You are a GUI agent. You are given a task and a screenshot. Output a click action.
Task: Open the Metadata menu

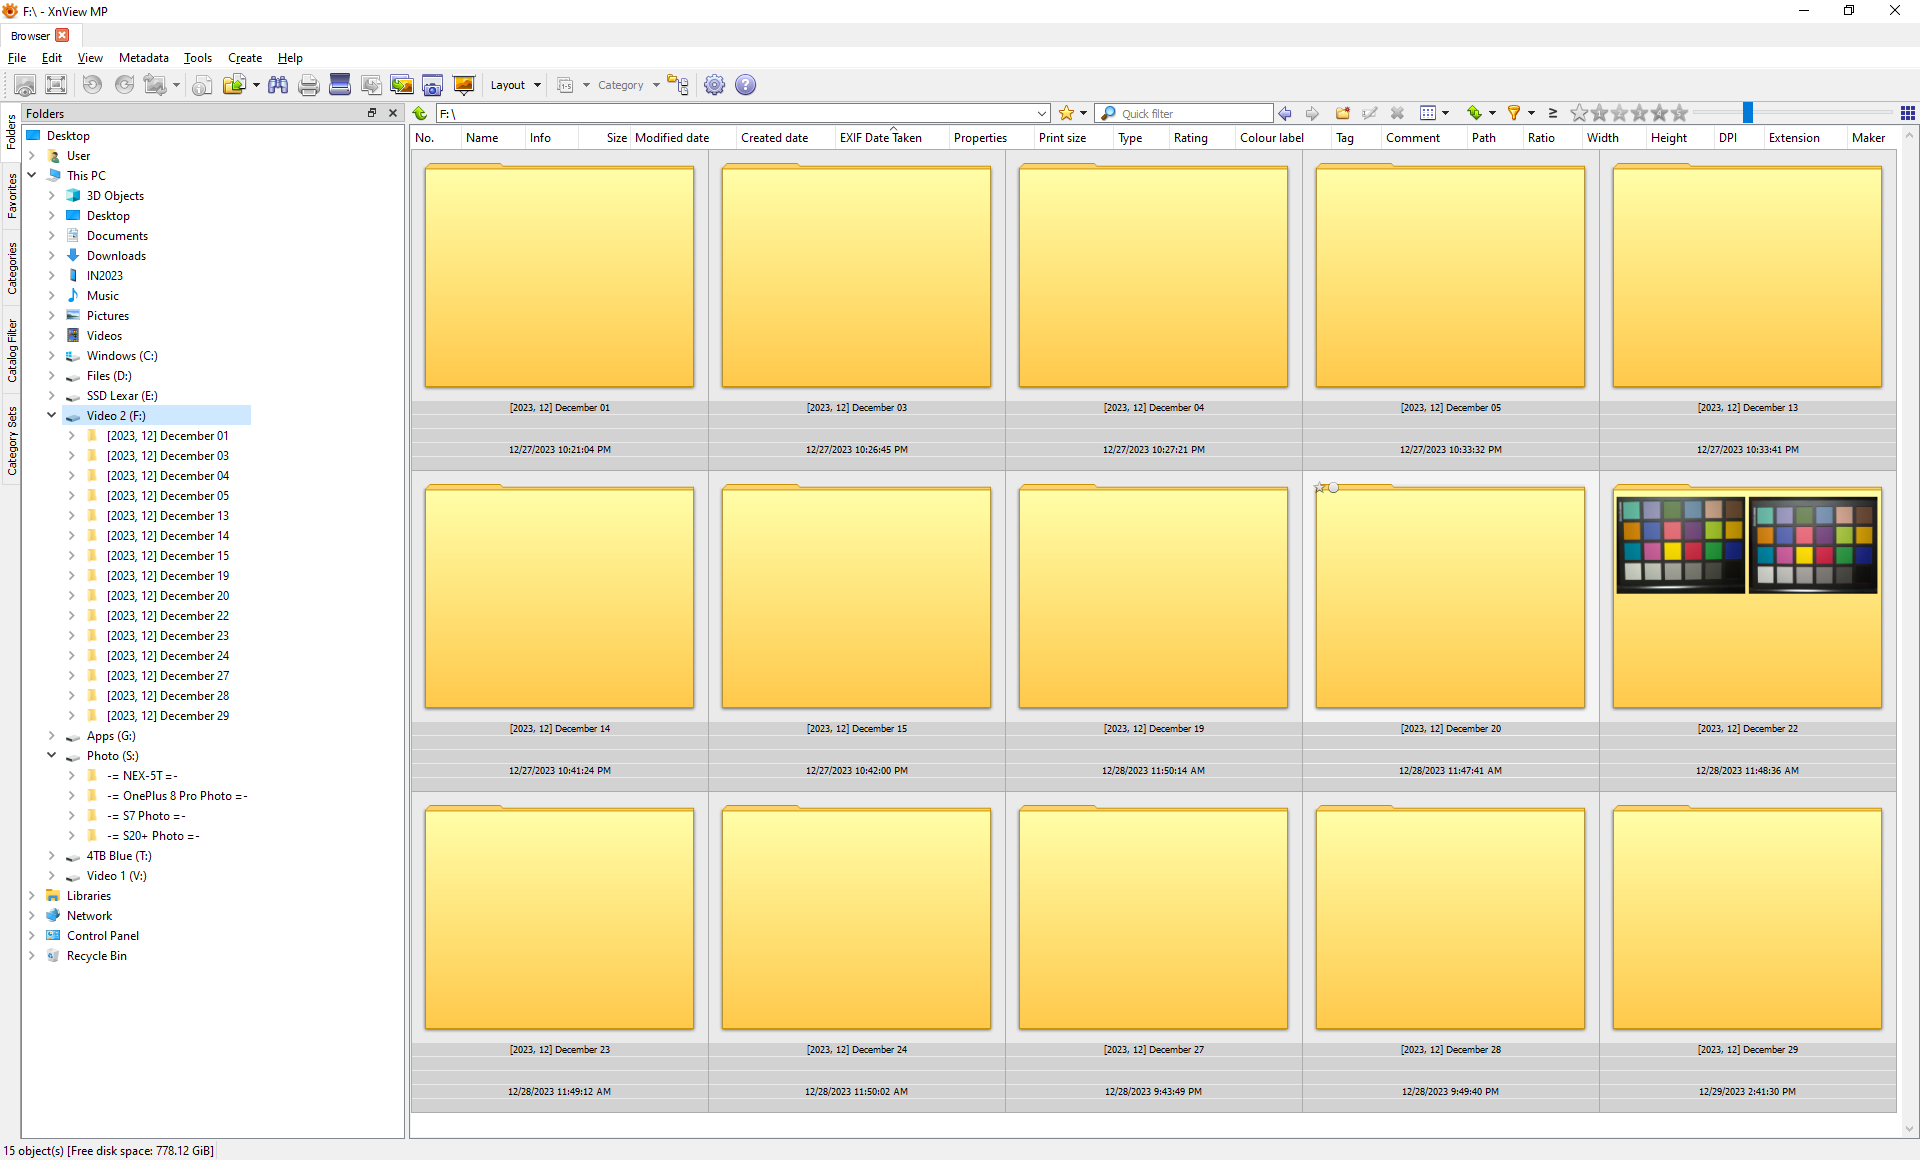[143, 58]
